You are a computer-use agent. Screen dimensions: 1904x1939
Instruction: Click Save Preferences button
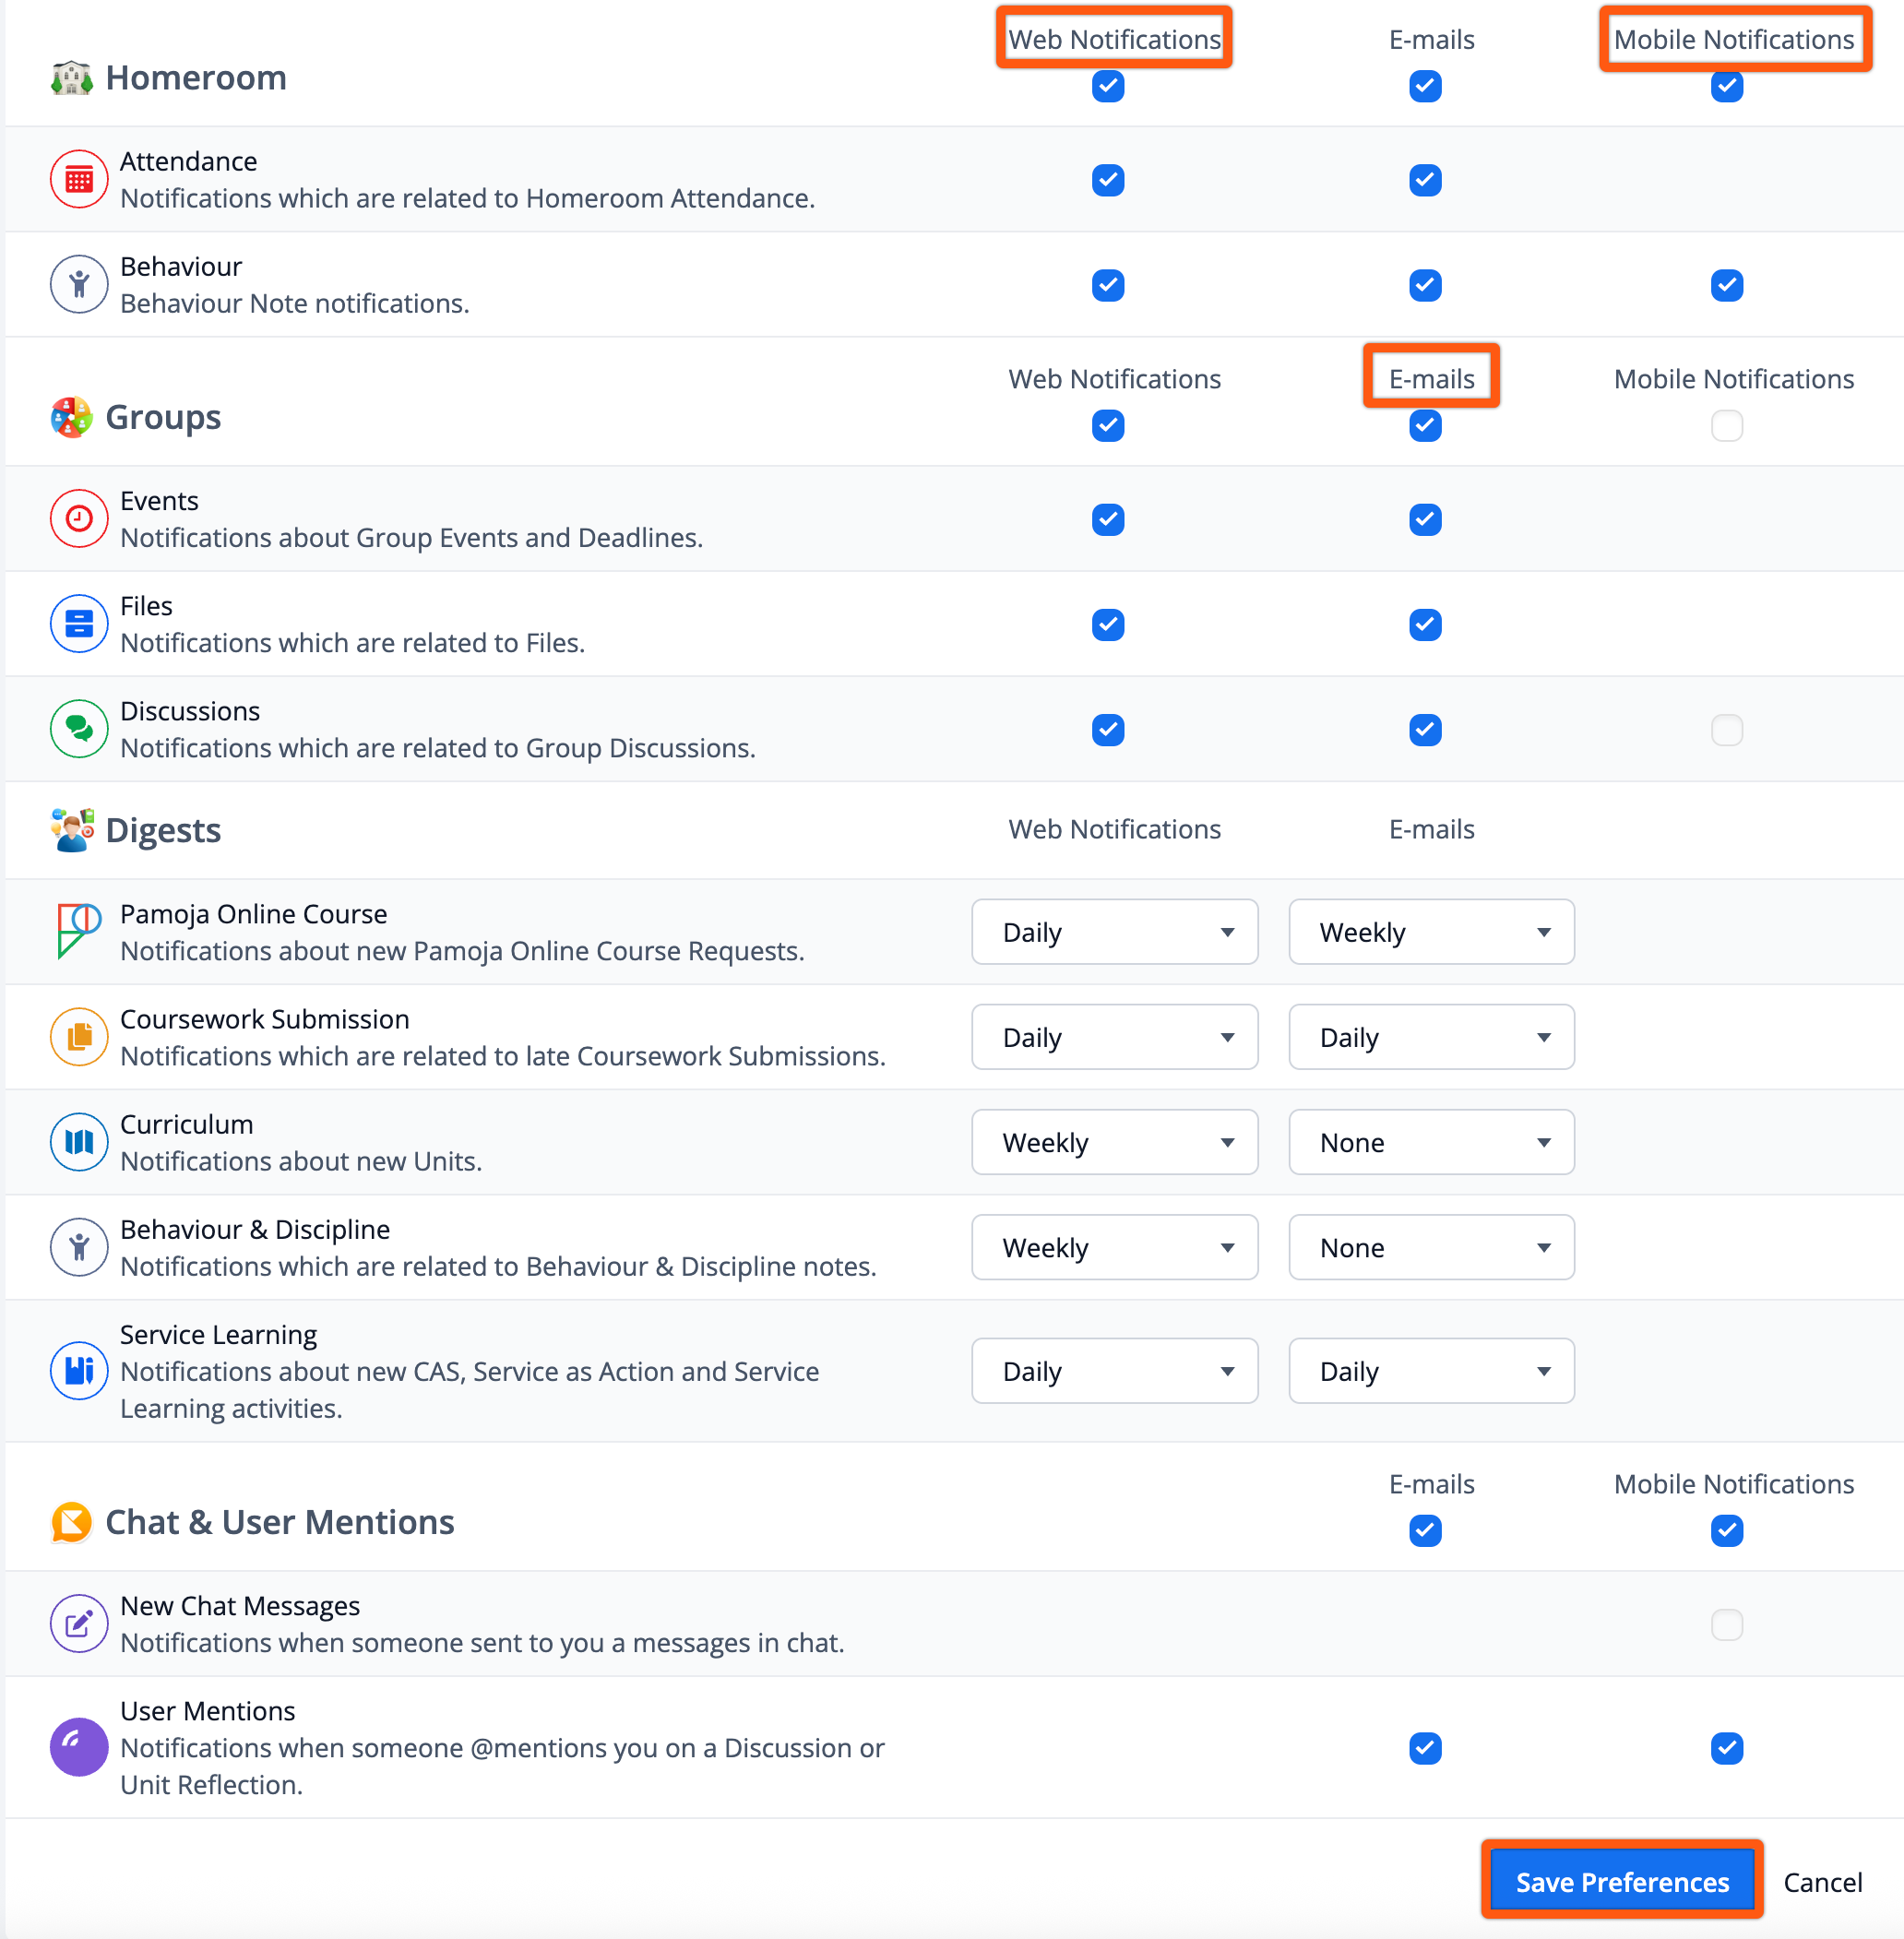tap(1621, 1882)
